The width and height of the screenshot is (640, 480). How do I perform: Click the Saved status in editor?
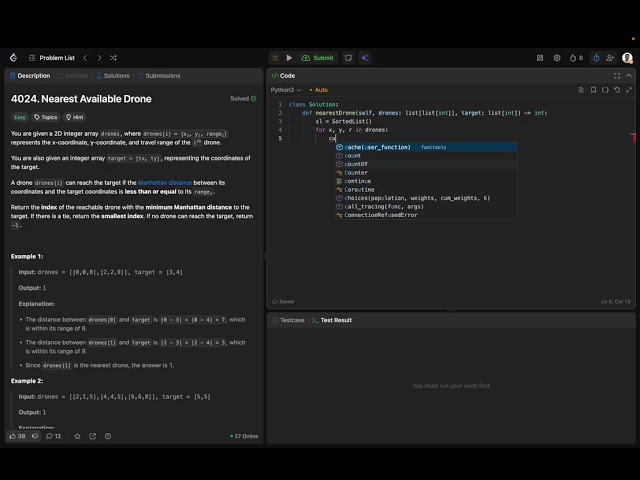click(x=283, y=302)
